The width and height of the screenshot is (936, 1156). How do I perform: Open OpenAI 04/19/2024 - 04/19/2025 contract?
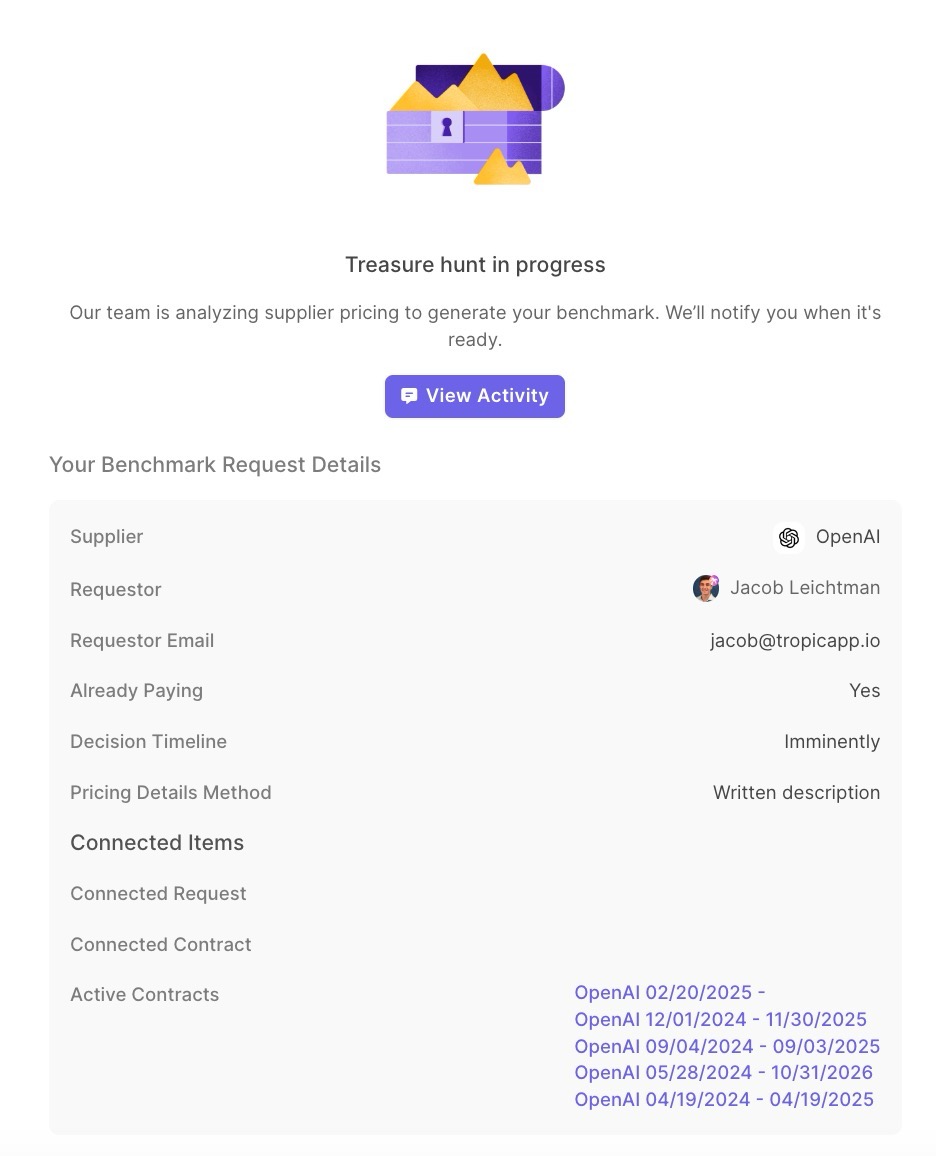(x=724, y=1099)
